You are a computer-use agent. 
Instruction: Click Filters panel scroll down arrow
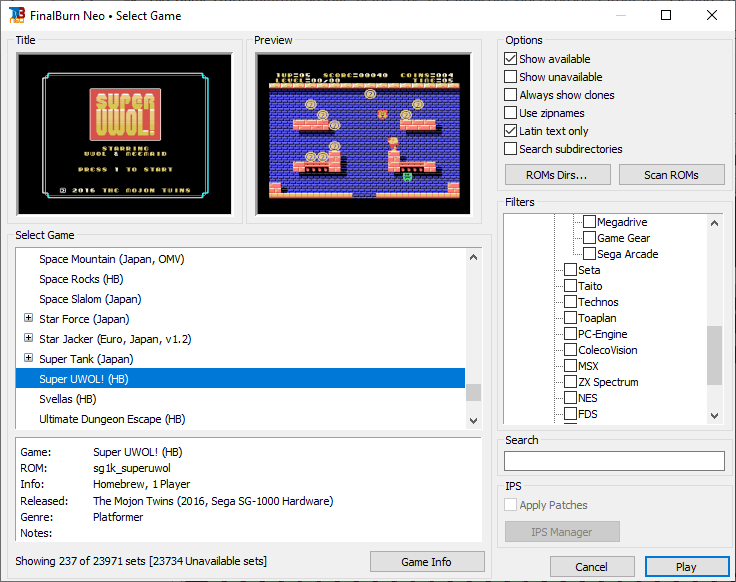click(714, 415)
